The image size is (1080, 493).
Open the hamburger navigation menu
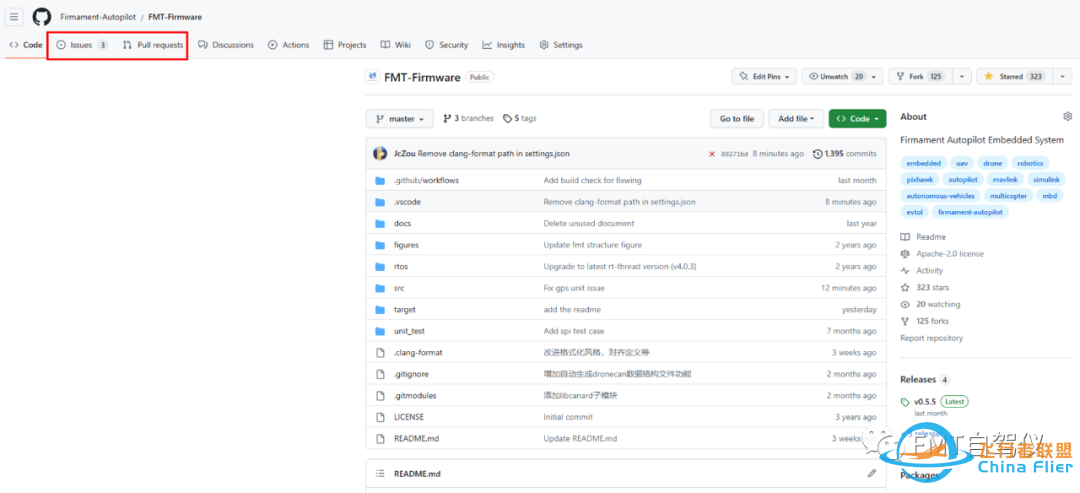tap(14, 17)
